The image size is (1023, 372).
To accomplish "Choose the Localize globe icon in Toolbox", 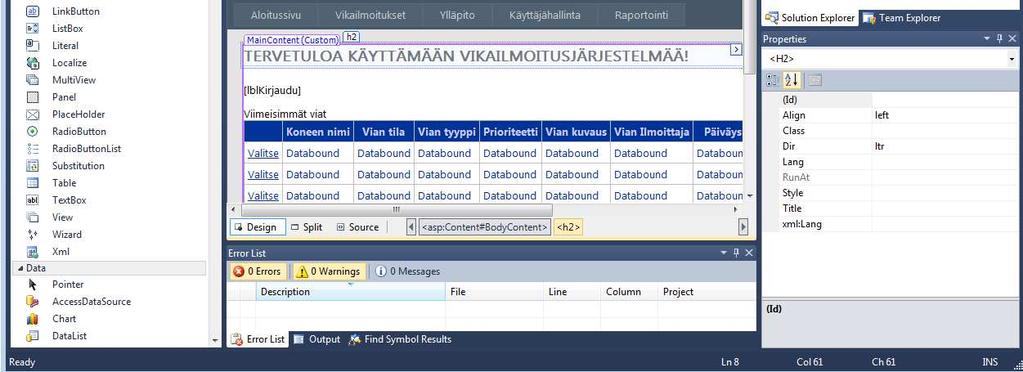I will 33,63.
